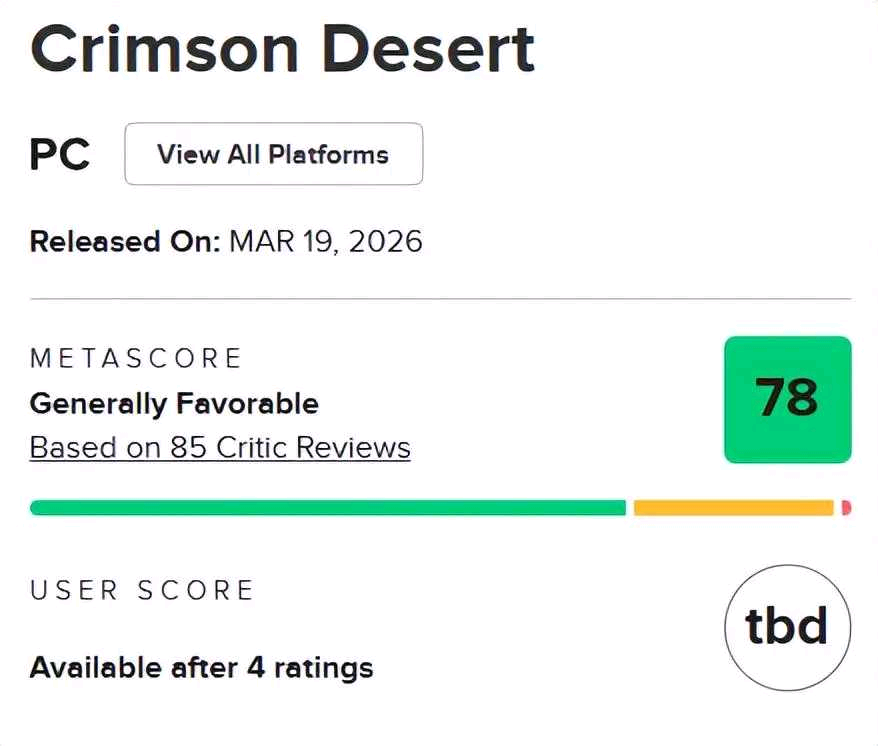The width and height of the screenshot is (878, 746).
Task: Select the PC platform label
Action: [x=60, y=155]
